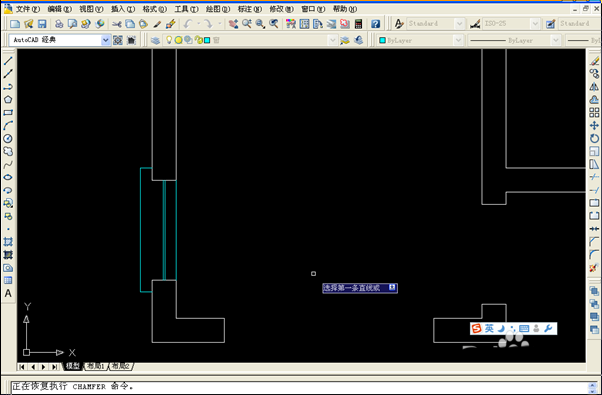Switch to the 布局2 layout tab

click(121, 366)
